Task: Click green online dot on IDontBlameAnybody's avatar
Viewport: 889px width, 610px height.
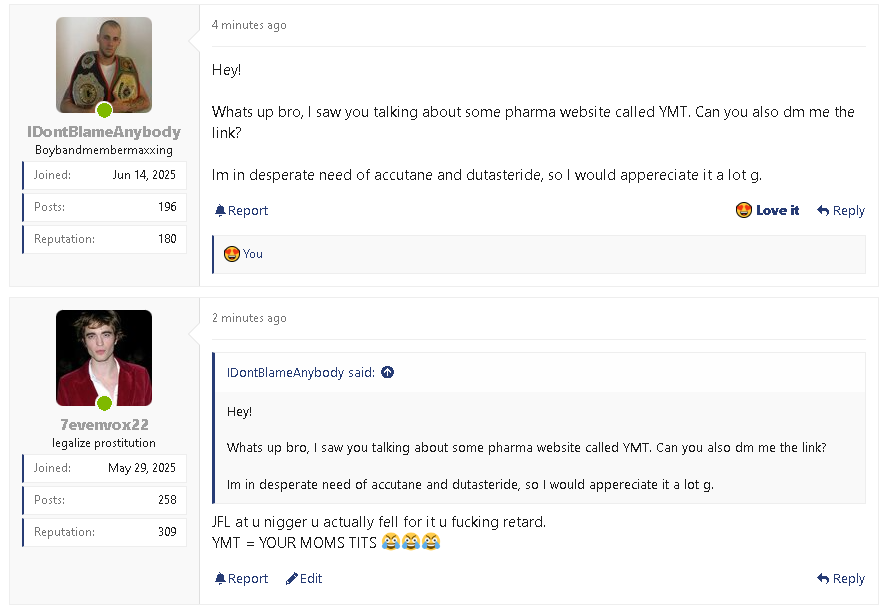Action: point(104,110)
